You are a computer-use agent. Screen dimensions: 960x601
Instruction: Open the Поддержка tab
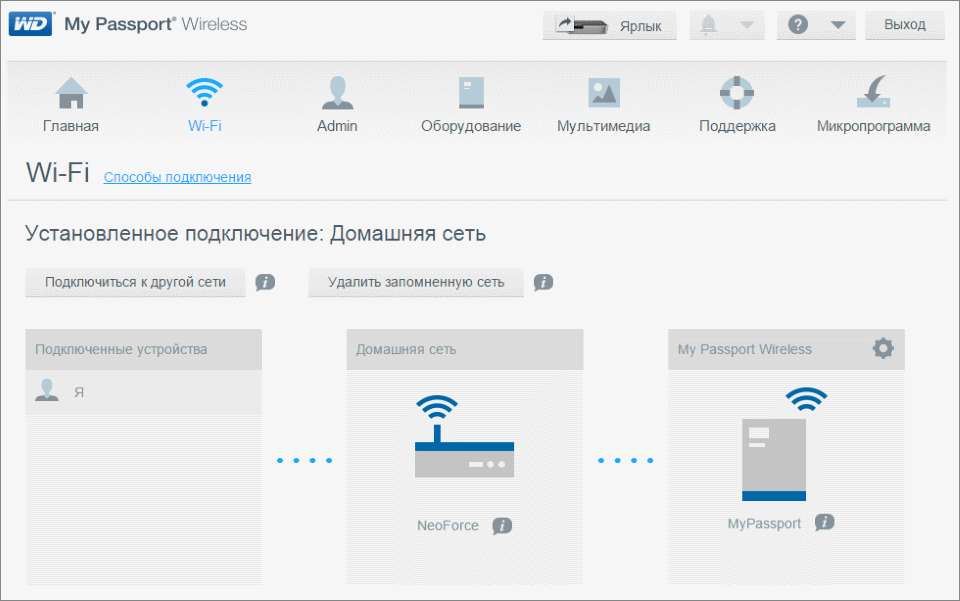[x=737, y=106]
